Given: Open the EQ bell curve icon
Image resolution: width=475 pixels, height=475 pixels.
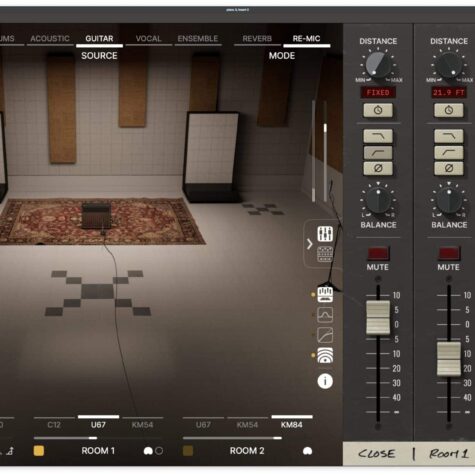Looking at the screenshot, I should [325, 315].
